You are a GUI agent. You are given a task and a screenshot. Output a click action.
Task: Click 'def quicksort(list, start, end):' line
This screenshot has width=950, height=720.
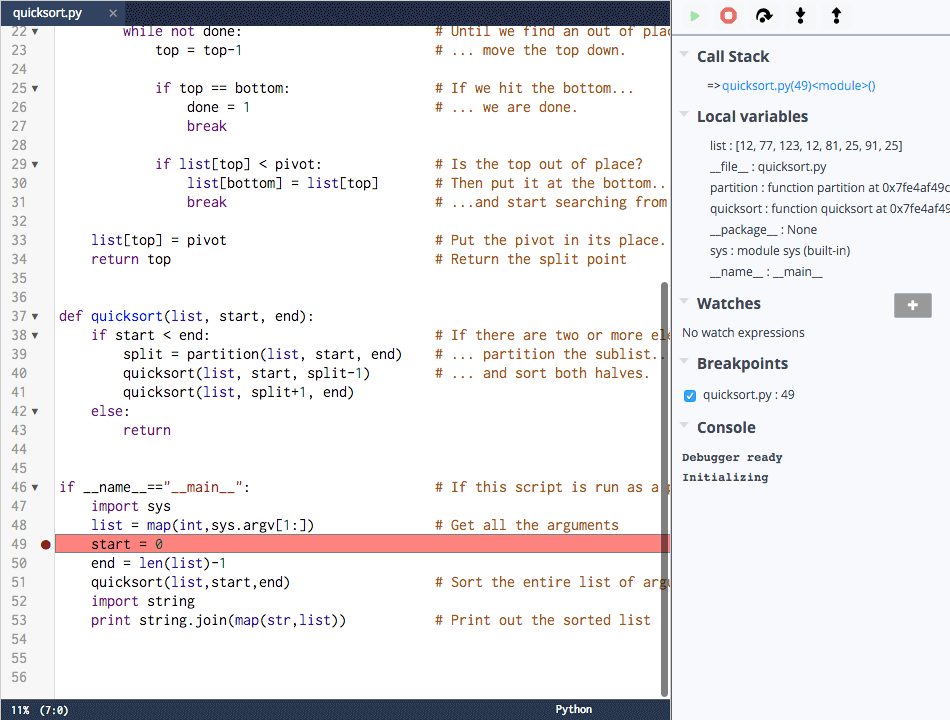click(x=186, y=316)
